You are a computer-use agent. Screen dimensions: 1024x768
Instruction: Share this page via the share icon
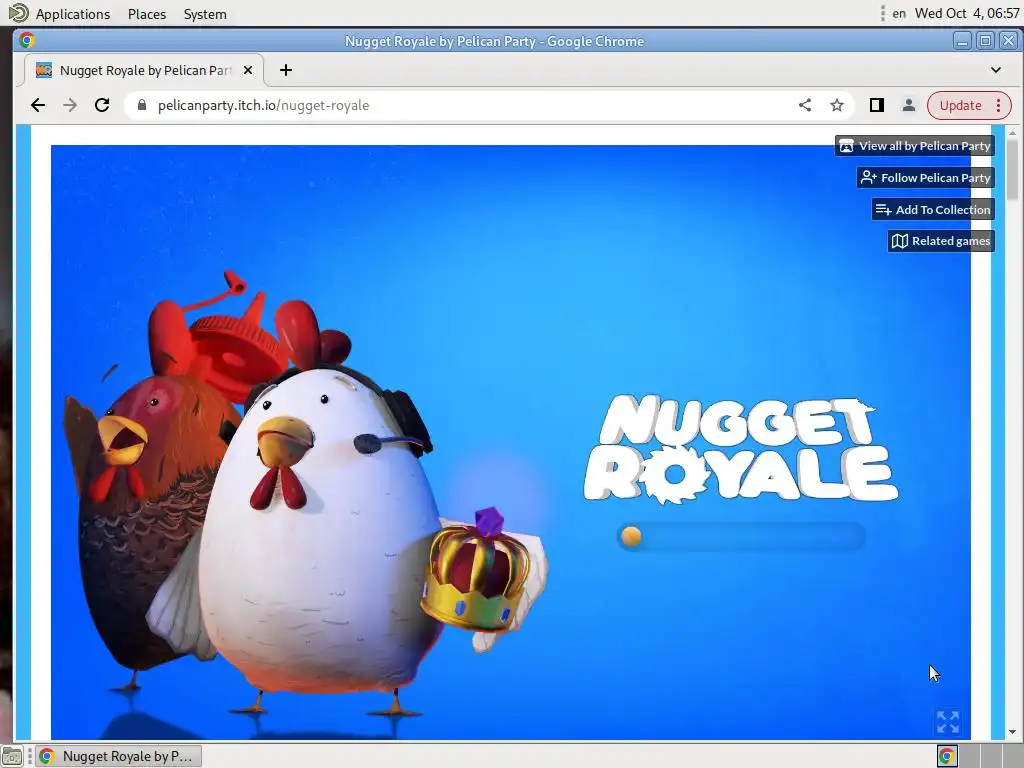[x=805, y=105]
